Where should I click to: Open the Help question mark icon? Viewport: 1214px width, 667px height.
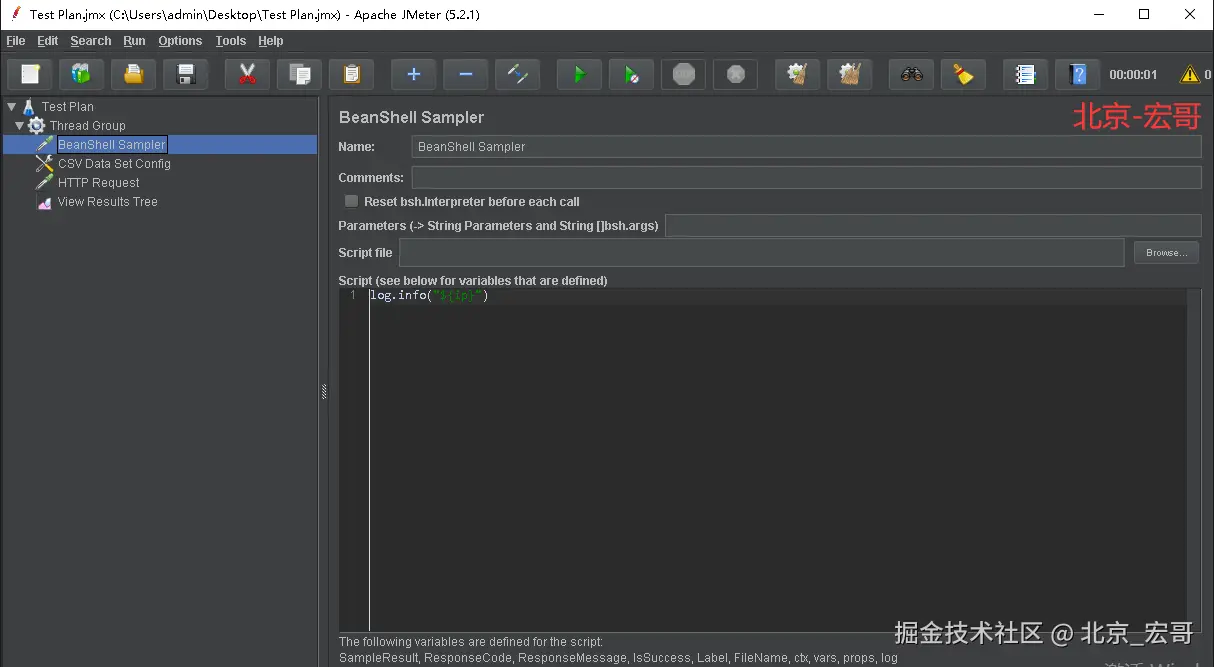click(x=1077, y=74)
